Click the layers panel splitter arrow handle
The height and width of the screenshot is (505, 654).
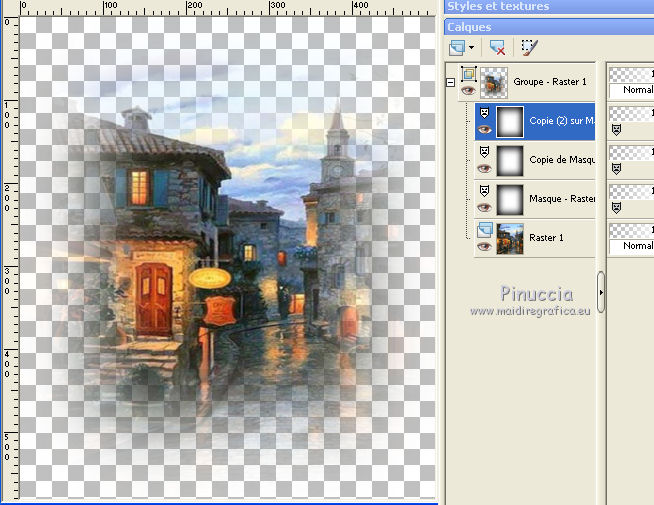(601, 292)
